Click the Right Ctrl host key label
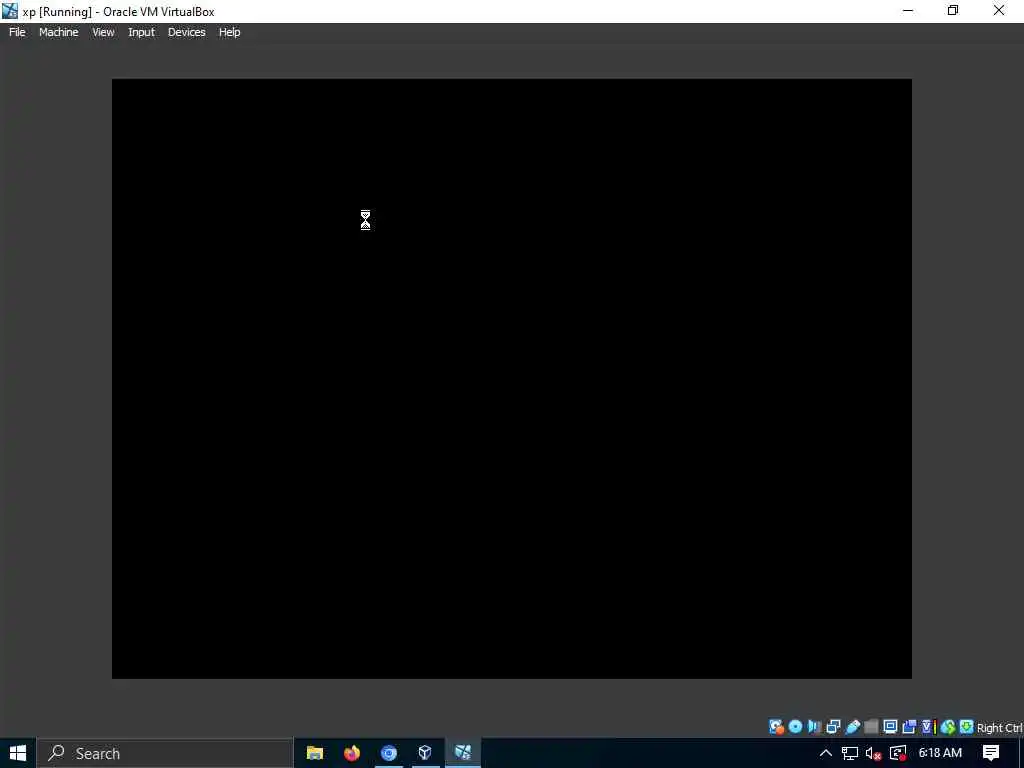The height and width of the screenshot is (768, 1024). 1000,728
